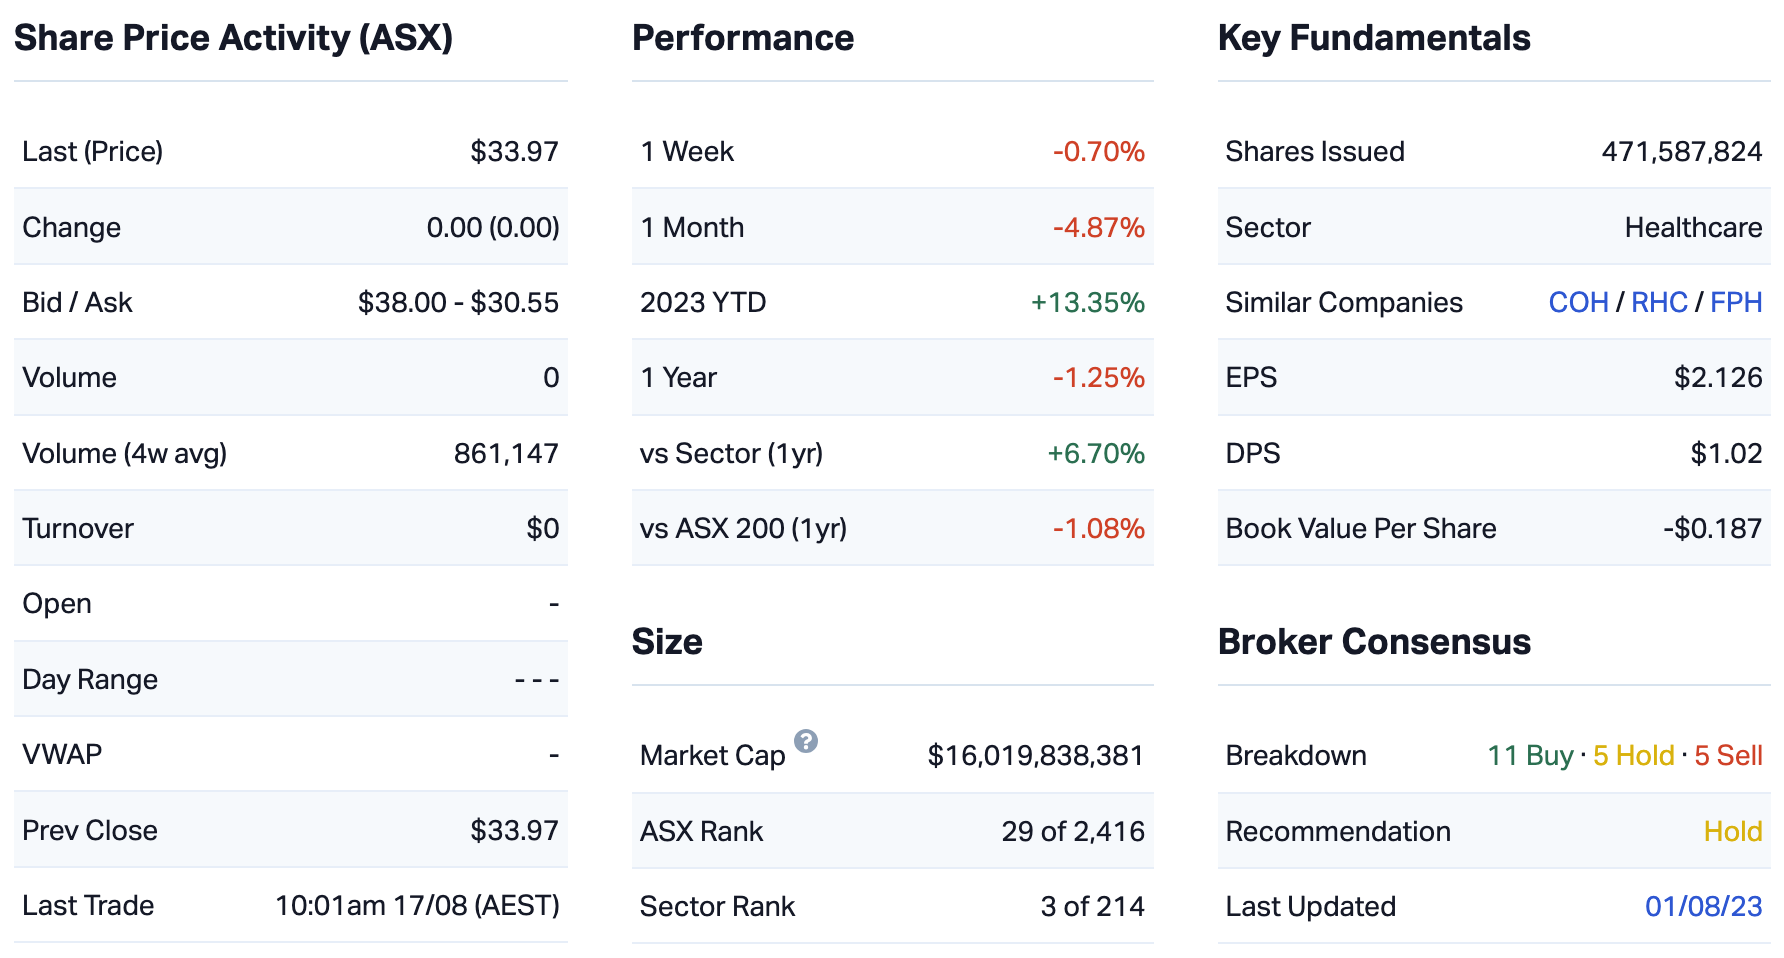This screenshot has width=1784, height=958.
Task: Select "11 Buy" in the broker breakdown
Action: click(1530, 755)
